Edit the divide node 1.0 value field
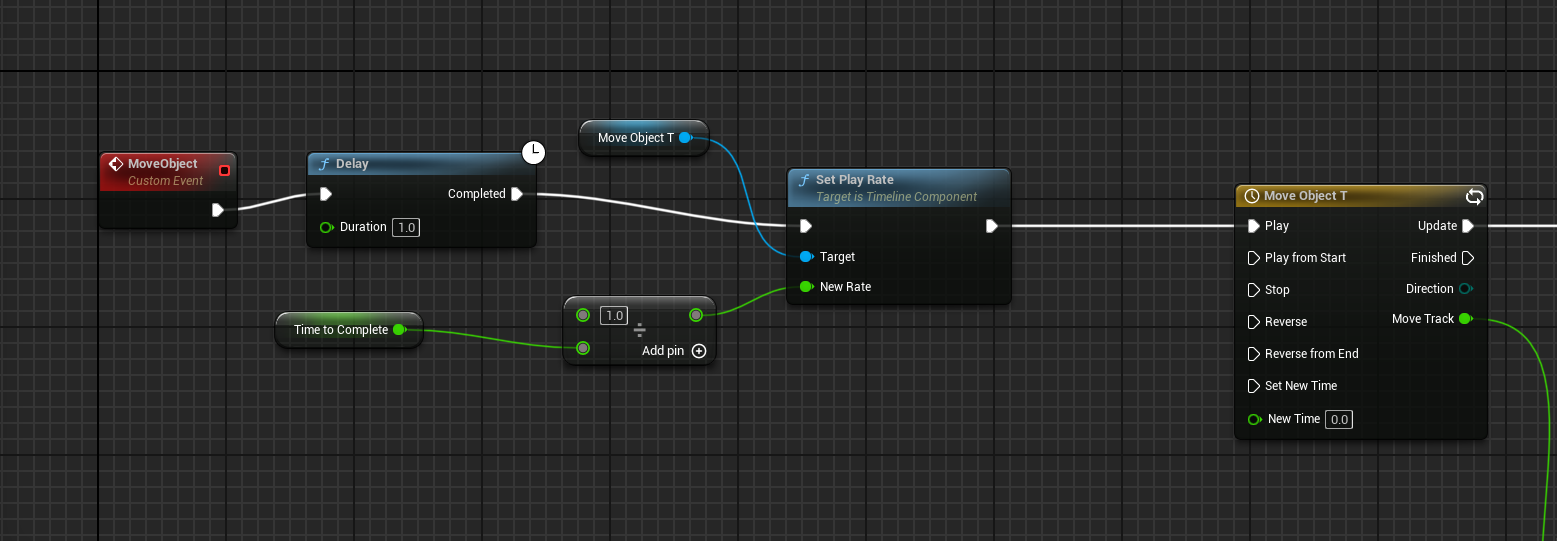Image resolution: width=1557 pixels, height=541 pixels. tap(613, 315)
